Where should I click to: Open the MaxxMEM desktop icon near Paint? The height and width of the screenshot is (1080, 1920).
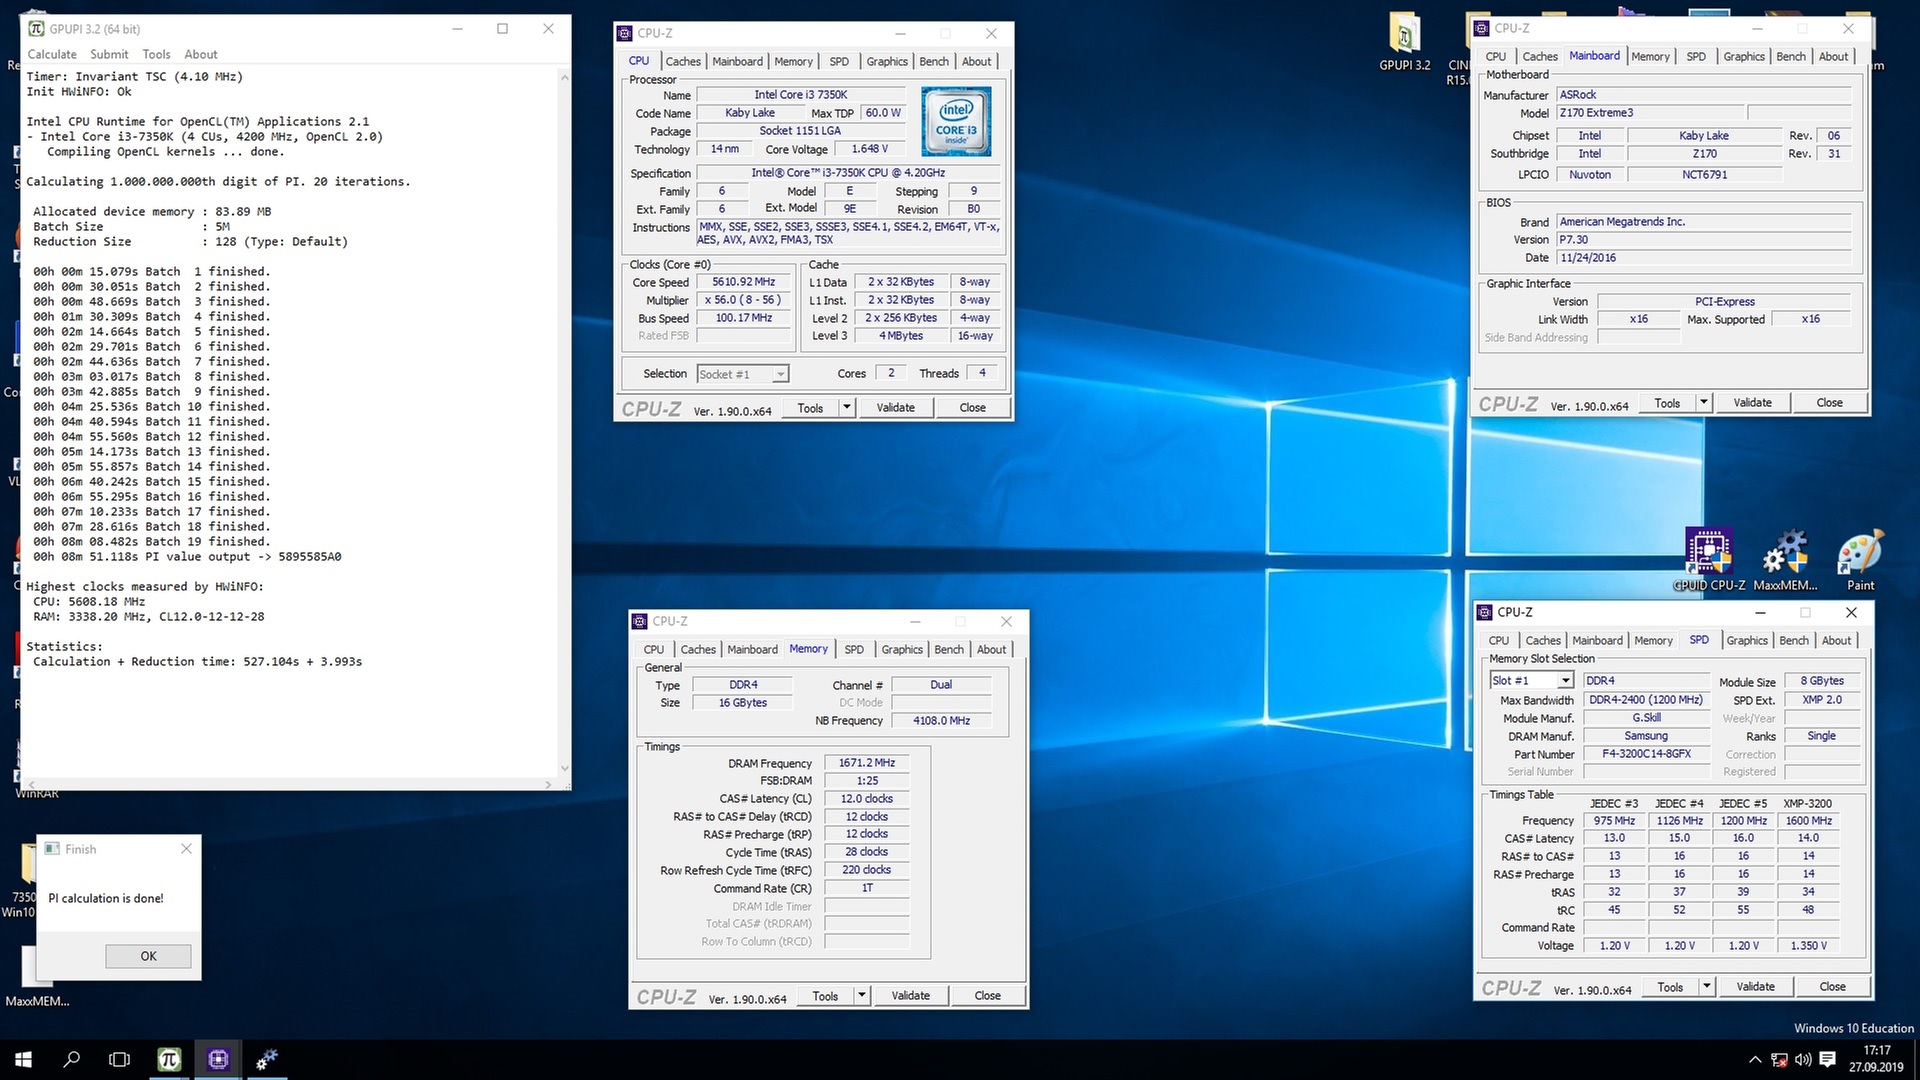coord(1785,560)
